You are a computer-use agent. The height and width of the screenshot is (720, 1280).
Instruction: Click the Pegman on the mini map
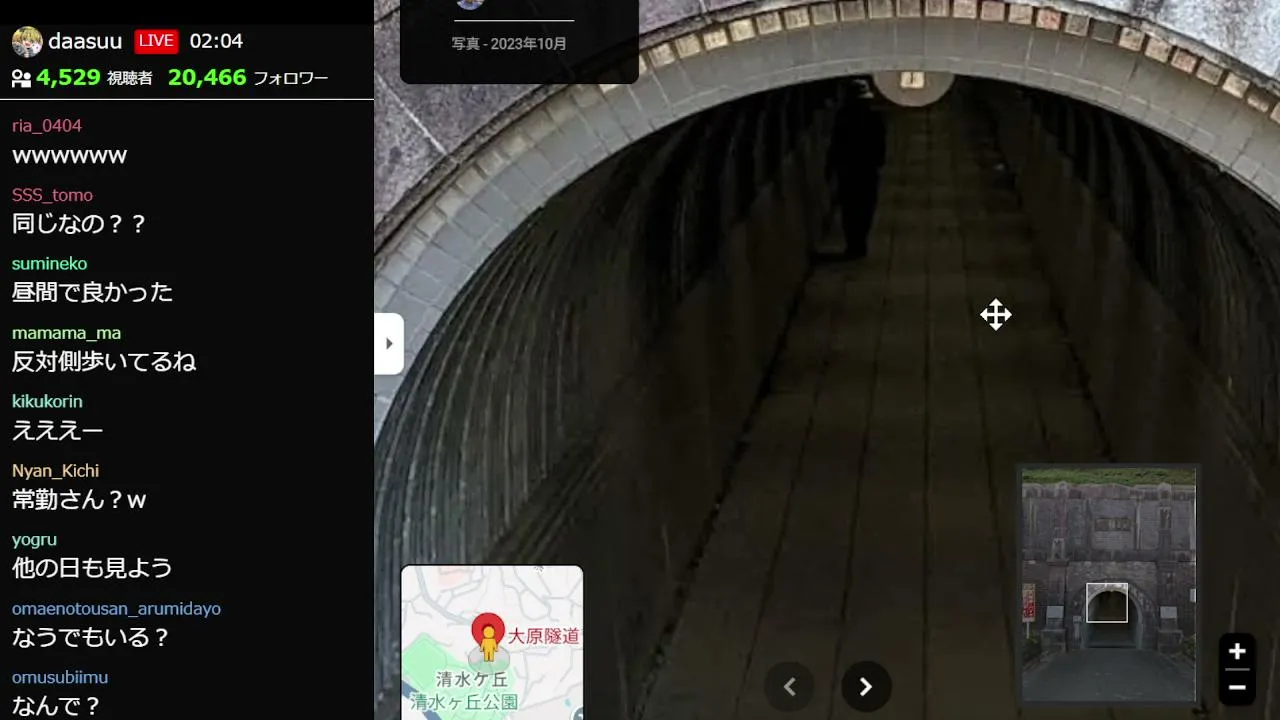pos(488,641)
